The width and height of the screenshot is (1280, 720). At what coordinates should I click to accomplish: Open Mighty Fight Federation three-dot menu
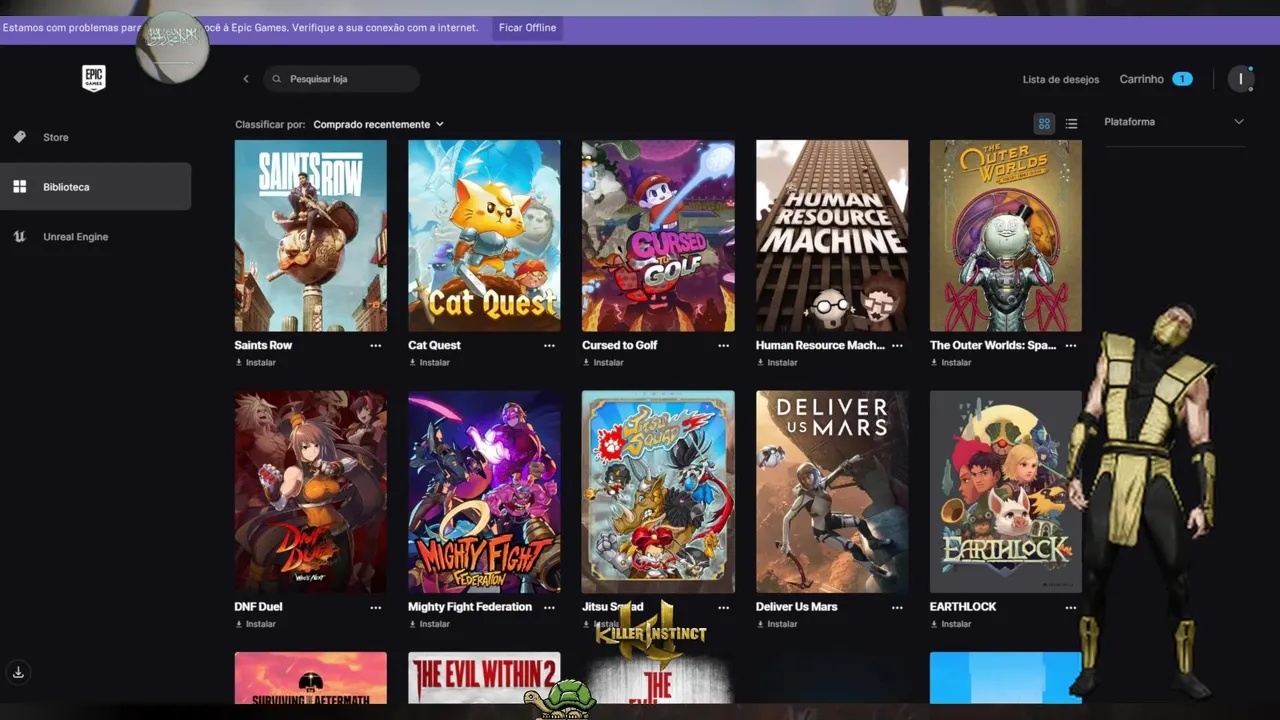[x=550, y=607]
